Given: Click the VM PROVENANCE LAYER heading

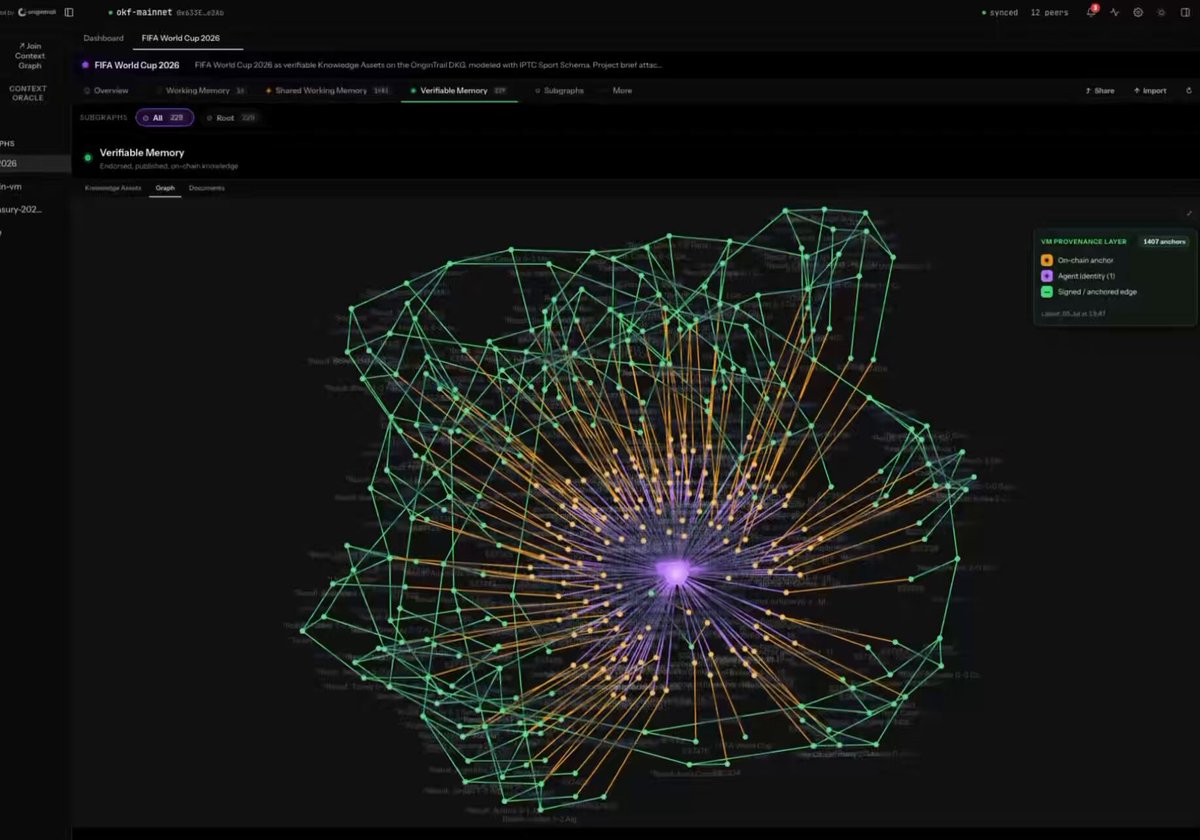Looking at the screenshot, I should click(1084, 241).
